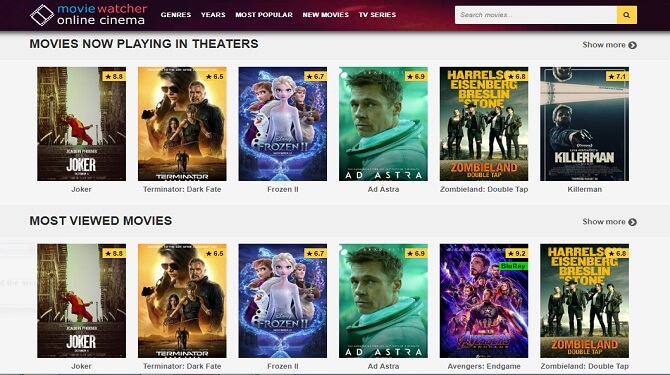670x375 pixels.
Task: Open the movie watcher film-strip logo
Action: coord(42,15)
